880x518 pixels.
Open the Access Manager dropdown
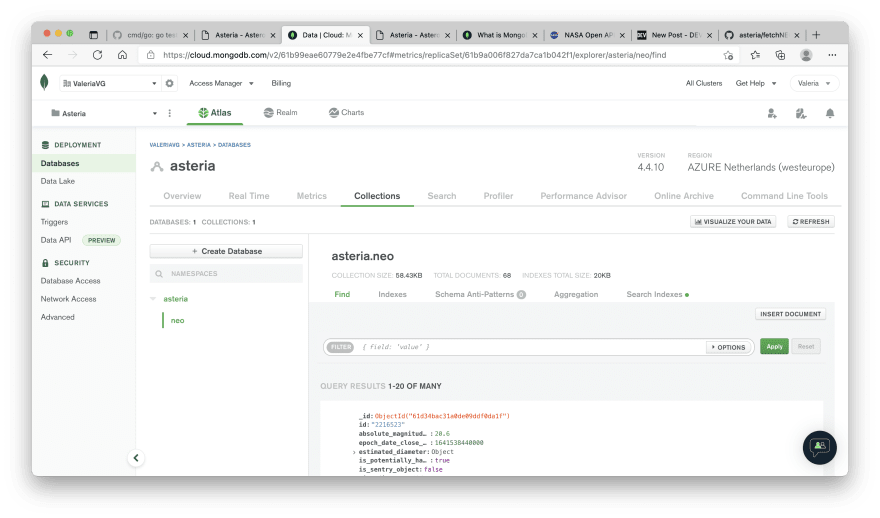(221, 83)
